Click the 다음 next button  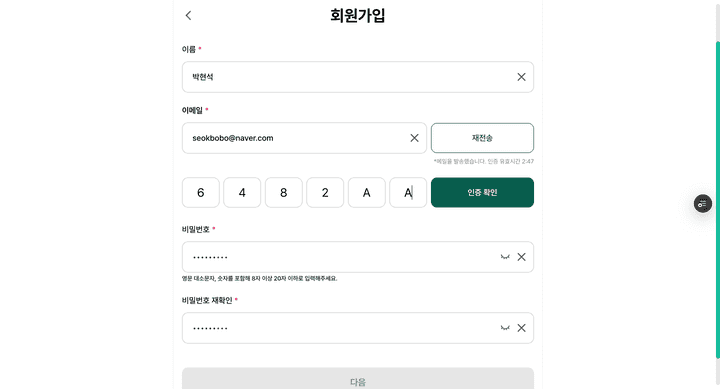(x=358, y=378)
